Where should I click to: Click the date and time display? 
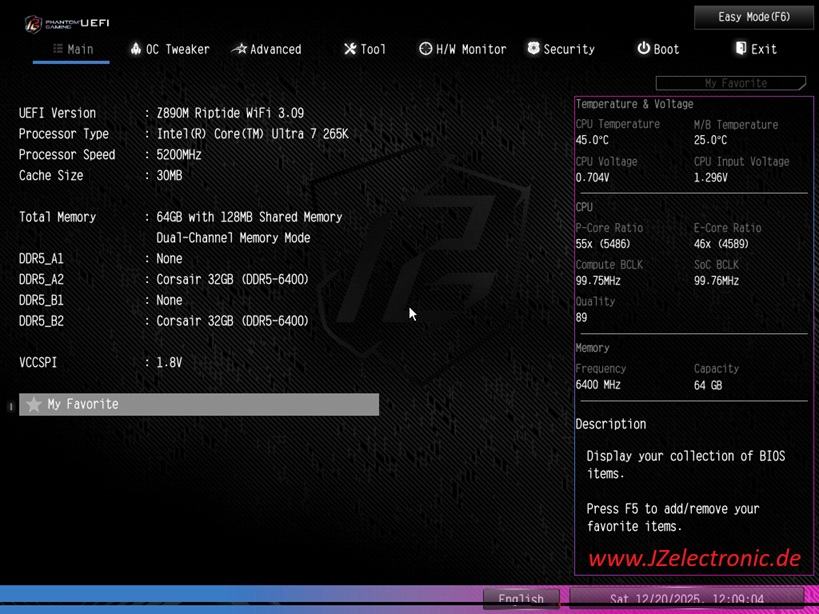coord(687,598)
